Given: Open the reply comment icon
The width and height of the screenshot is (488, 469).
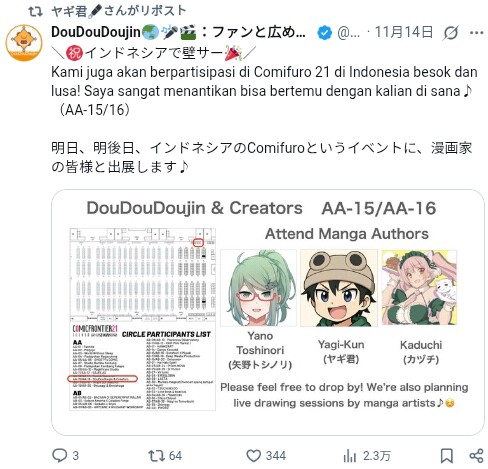Looking at the screenshot, I should coord(60,455).
